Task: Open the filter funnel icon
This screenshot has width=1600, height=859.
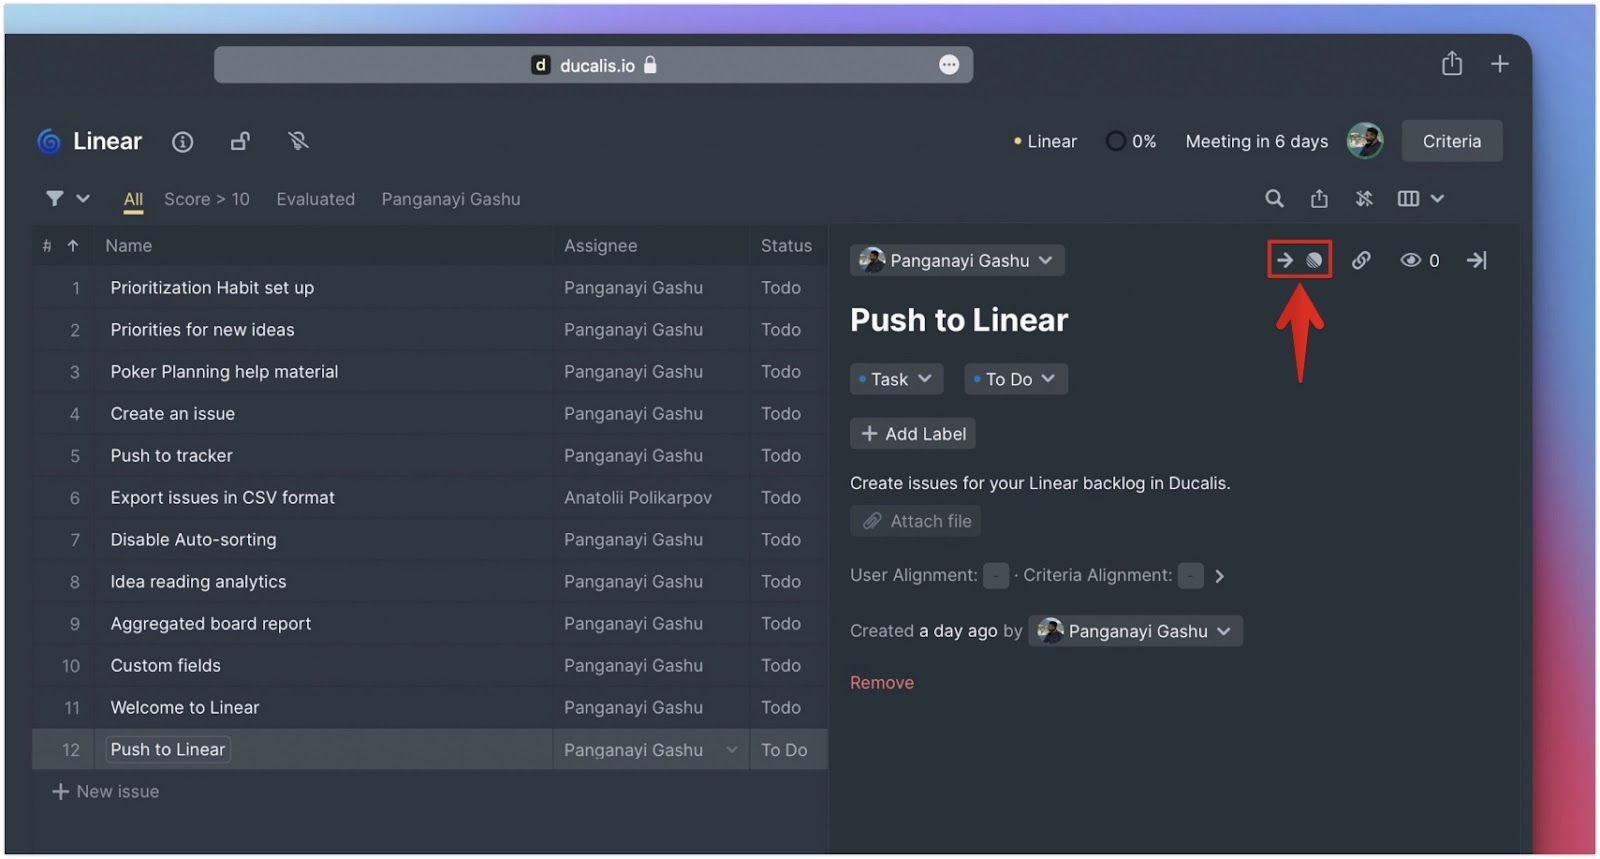Action: (x=55, y=199)
